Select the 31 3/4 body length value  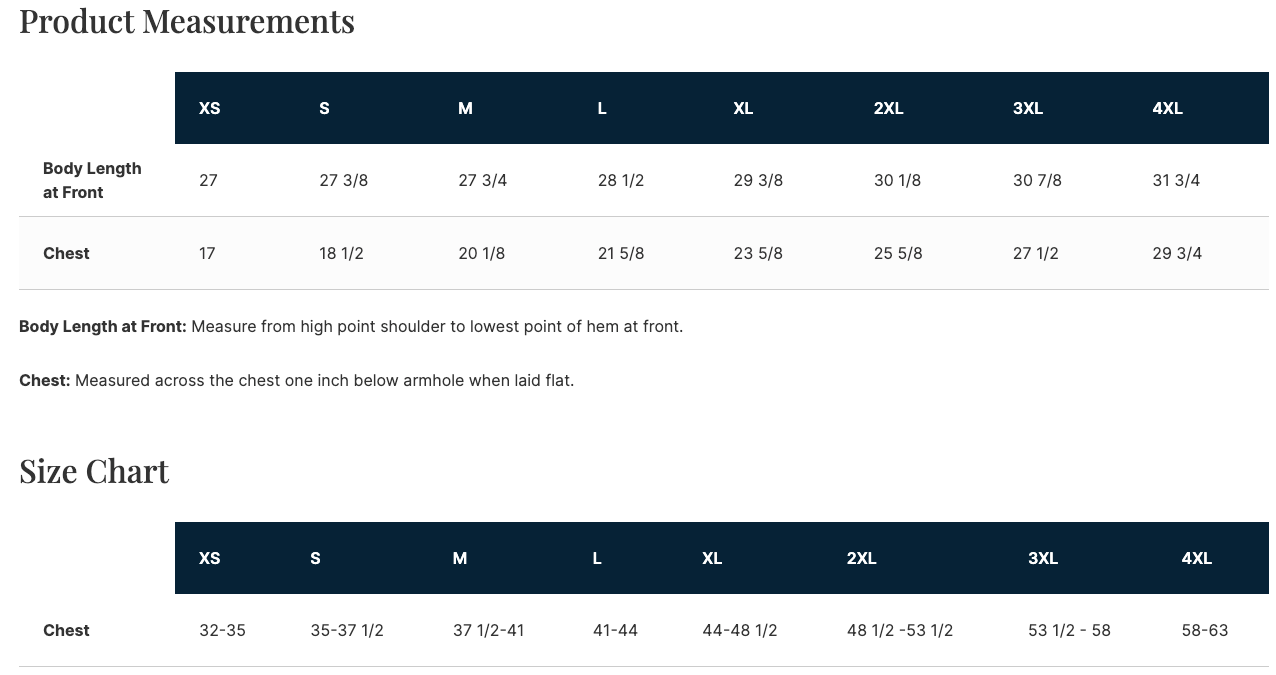pyautogui.click(x=1176, y=180)
